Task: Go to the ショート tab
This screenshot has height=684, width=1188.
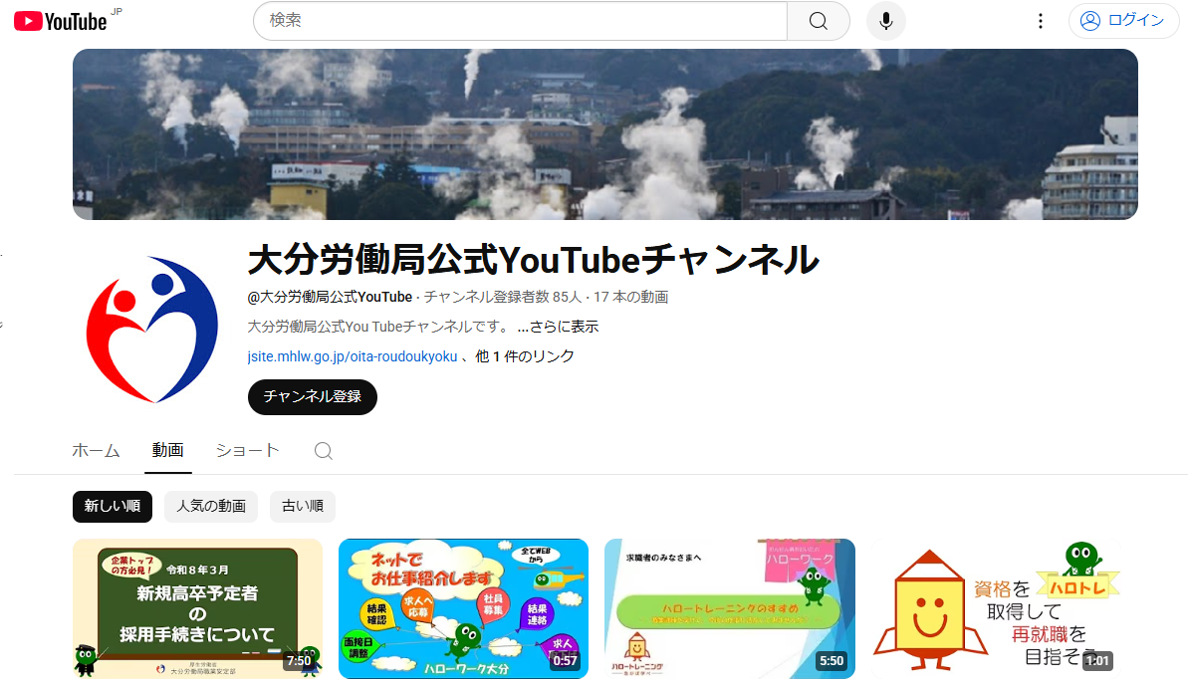Action: 247,451
